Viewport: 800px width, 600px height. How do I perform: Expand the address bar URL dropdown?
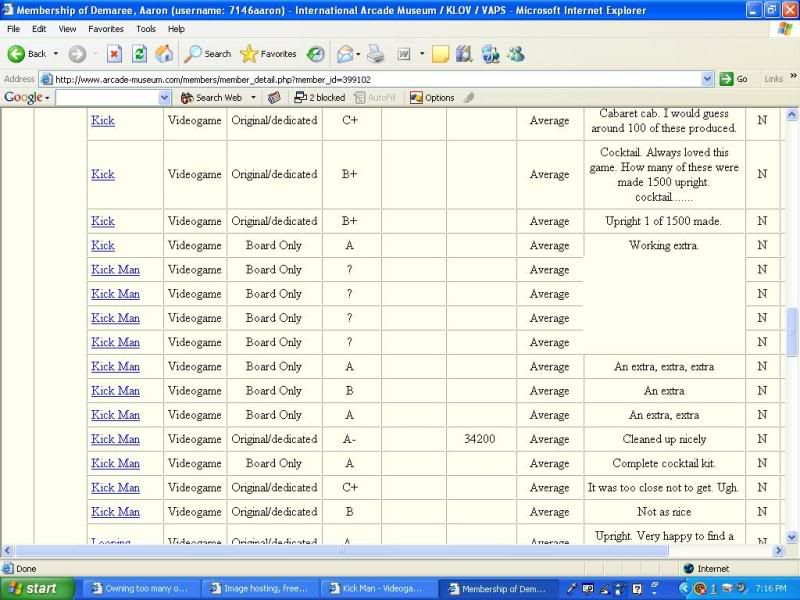[708, 79]
